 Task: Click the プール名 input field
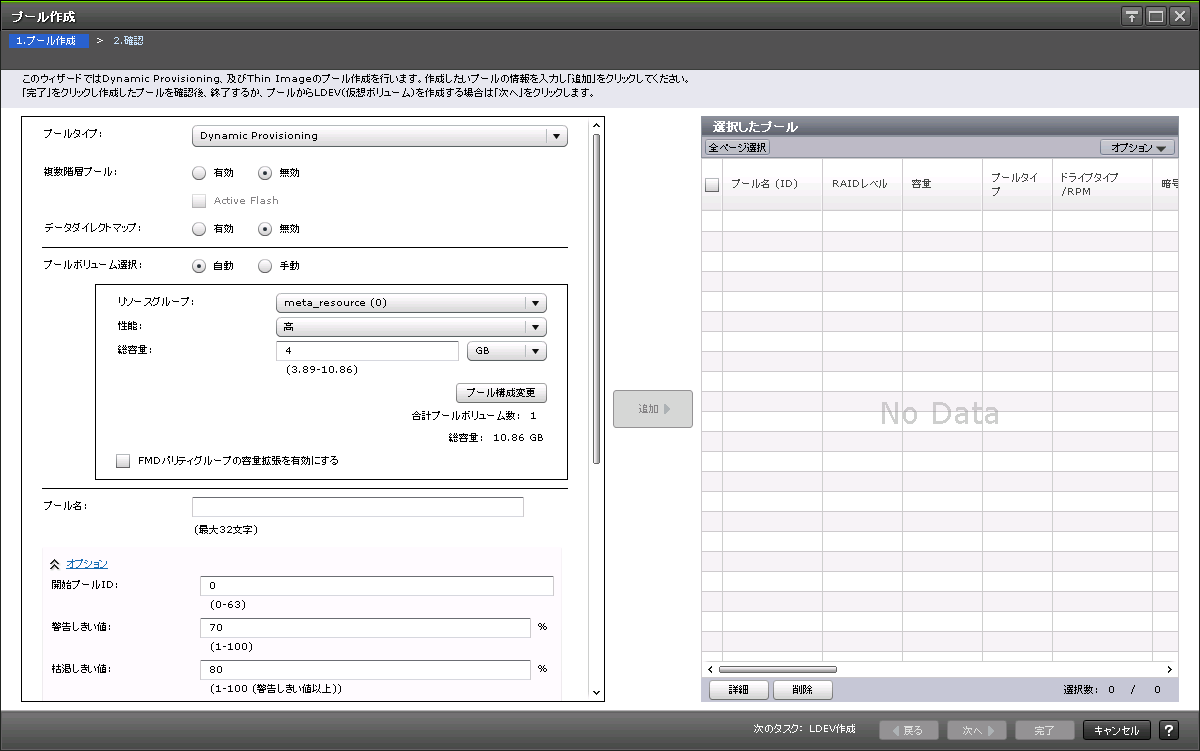point(358,506)
